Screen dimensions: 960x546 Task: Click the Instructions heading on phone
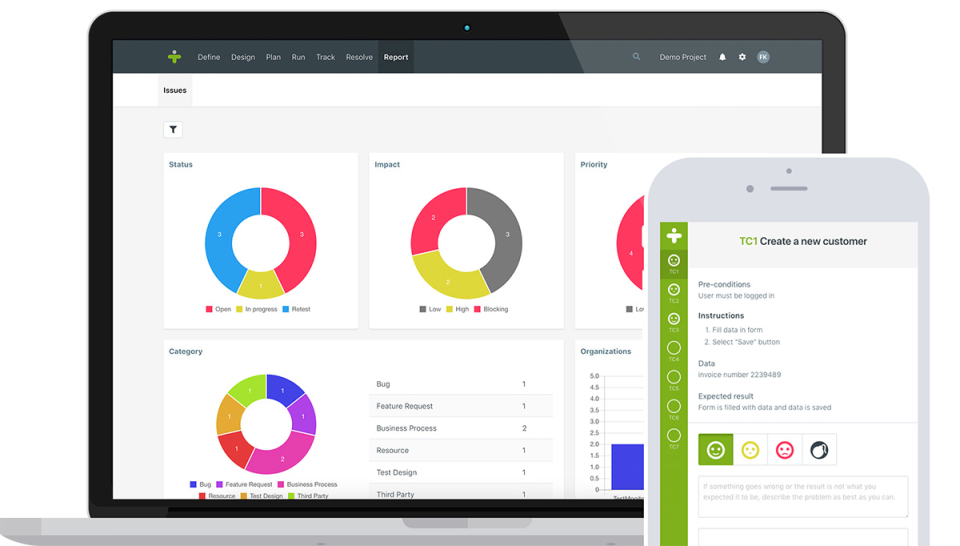coord(721,316)
